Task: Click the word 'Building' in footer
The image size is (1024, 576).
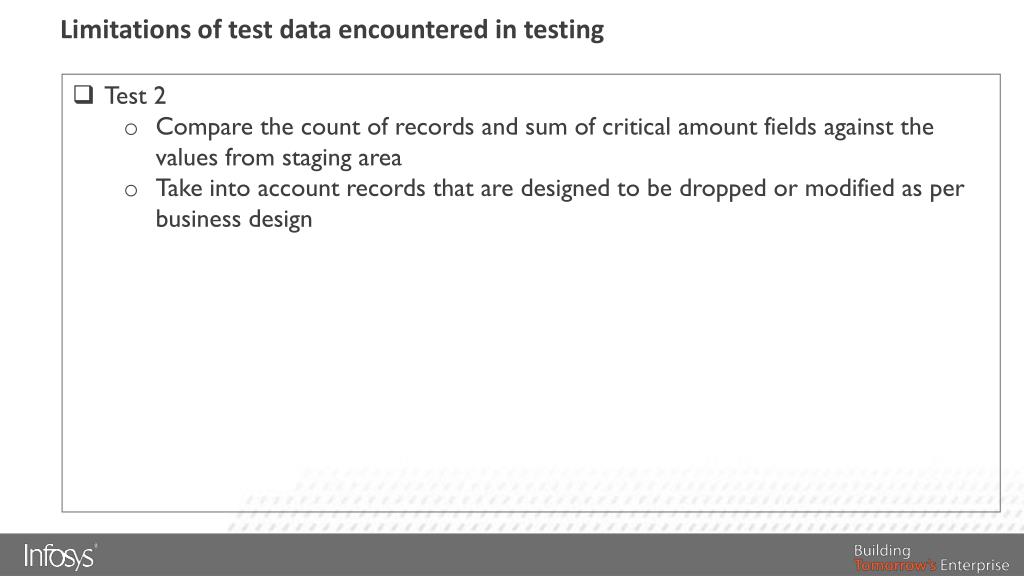Action: (x=882, y=551)
